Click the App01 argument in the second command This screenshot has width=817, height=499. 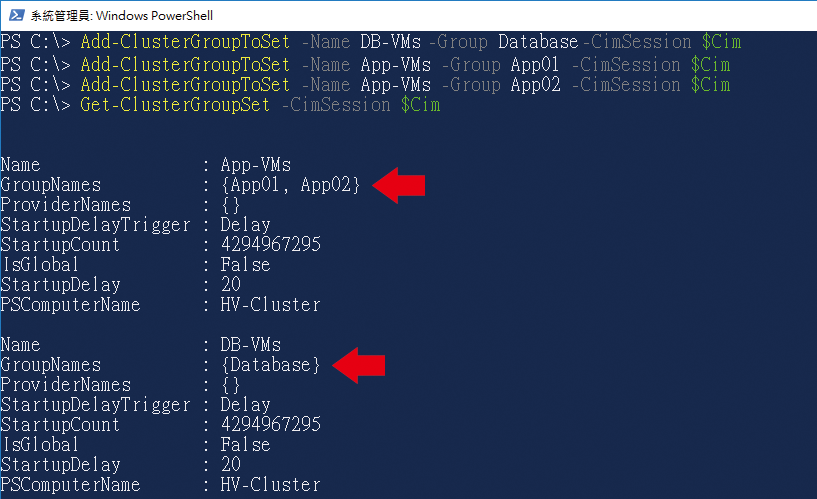[540, 64]
